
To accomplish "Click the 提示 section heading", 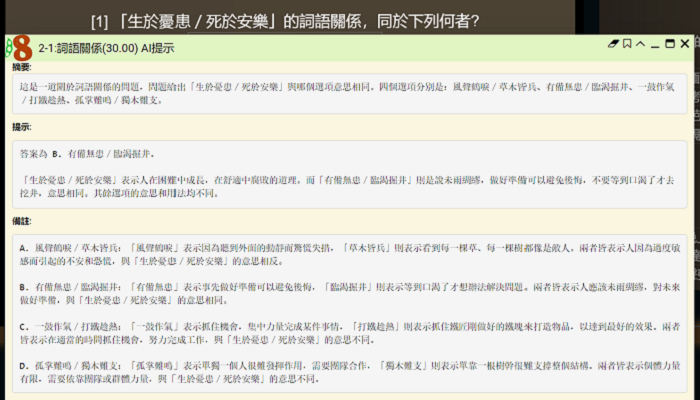I will click(21, 127).
